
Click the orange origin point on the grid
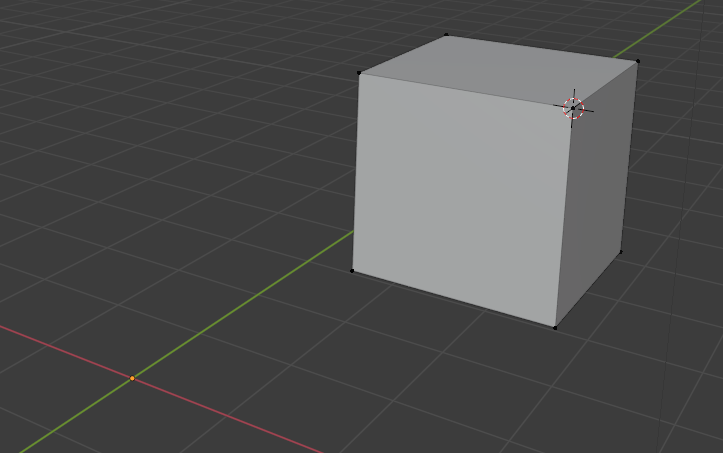(x=132, y=378)
